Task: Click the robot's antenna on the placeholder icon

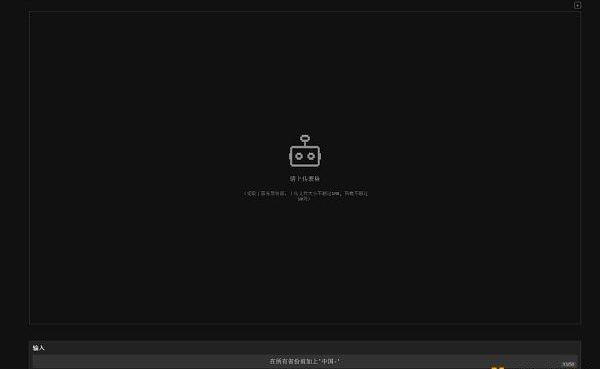Action: coord(305,140)
